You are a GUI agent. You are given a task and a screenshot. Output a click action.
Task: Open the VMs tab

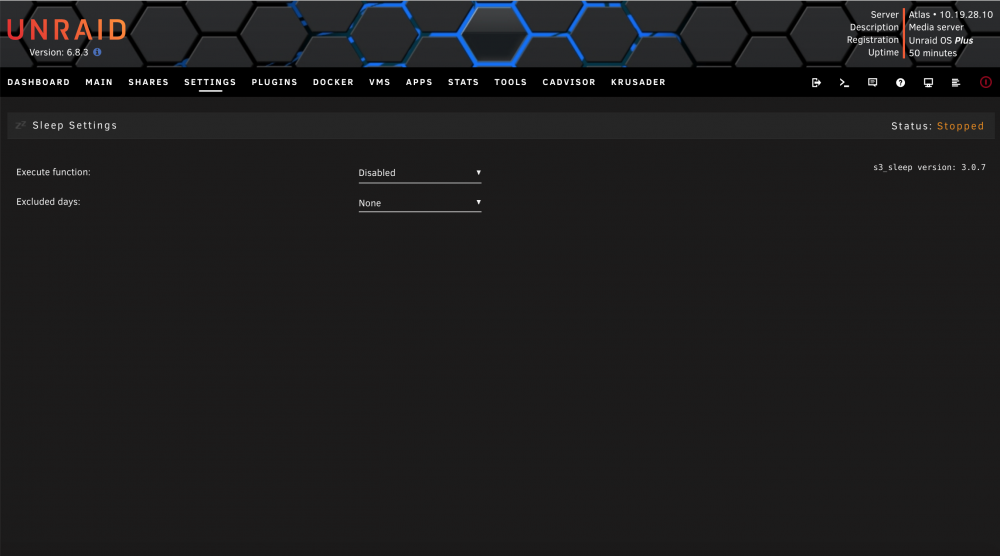point(379,82)
